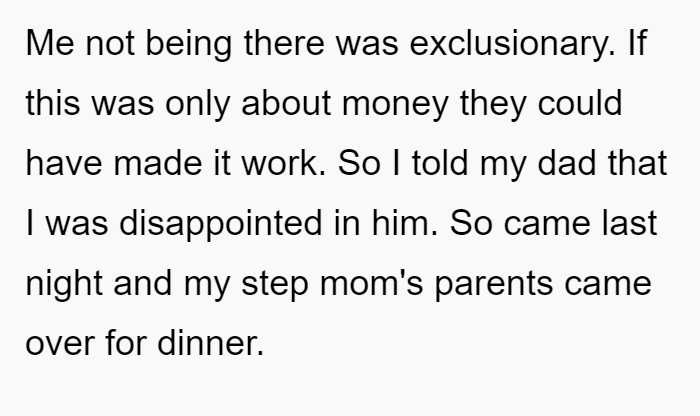Image resolution: width=700 pixels, height=416 pixels.
Task: Click the word 'being' in the first line
Action: [x=189, y=44]
